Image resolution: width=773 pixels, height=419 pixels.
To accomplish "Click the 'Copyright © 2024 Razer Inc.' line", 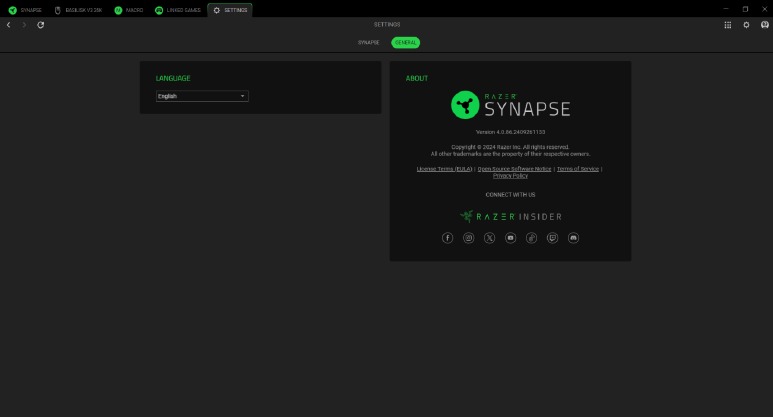I will point(510,147).
